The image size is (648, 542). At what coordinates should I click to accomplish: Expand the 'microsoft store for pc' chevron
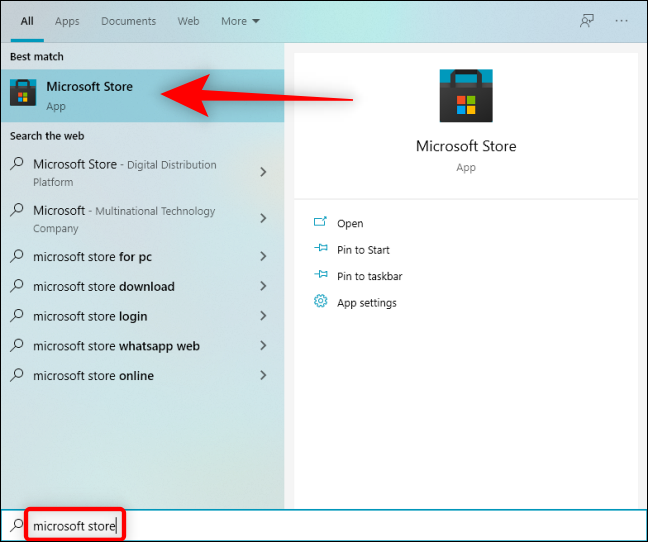tap(263, 257)
